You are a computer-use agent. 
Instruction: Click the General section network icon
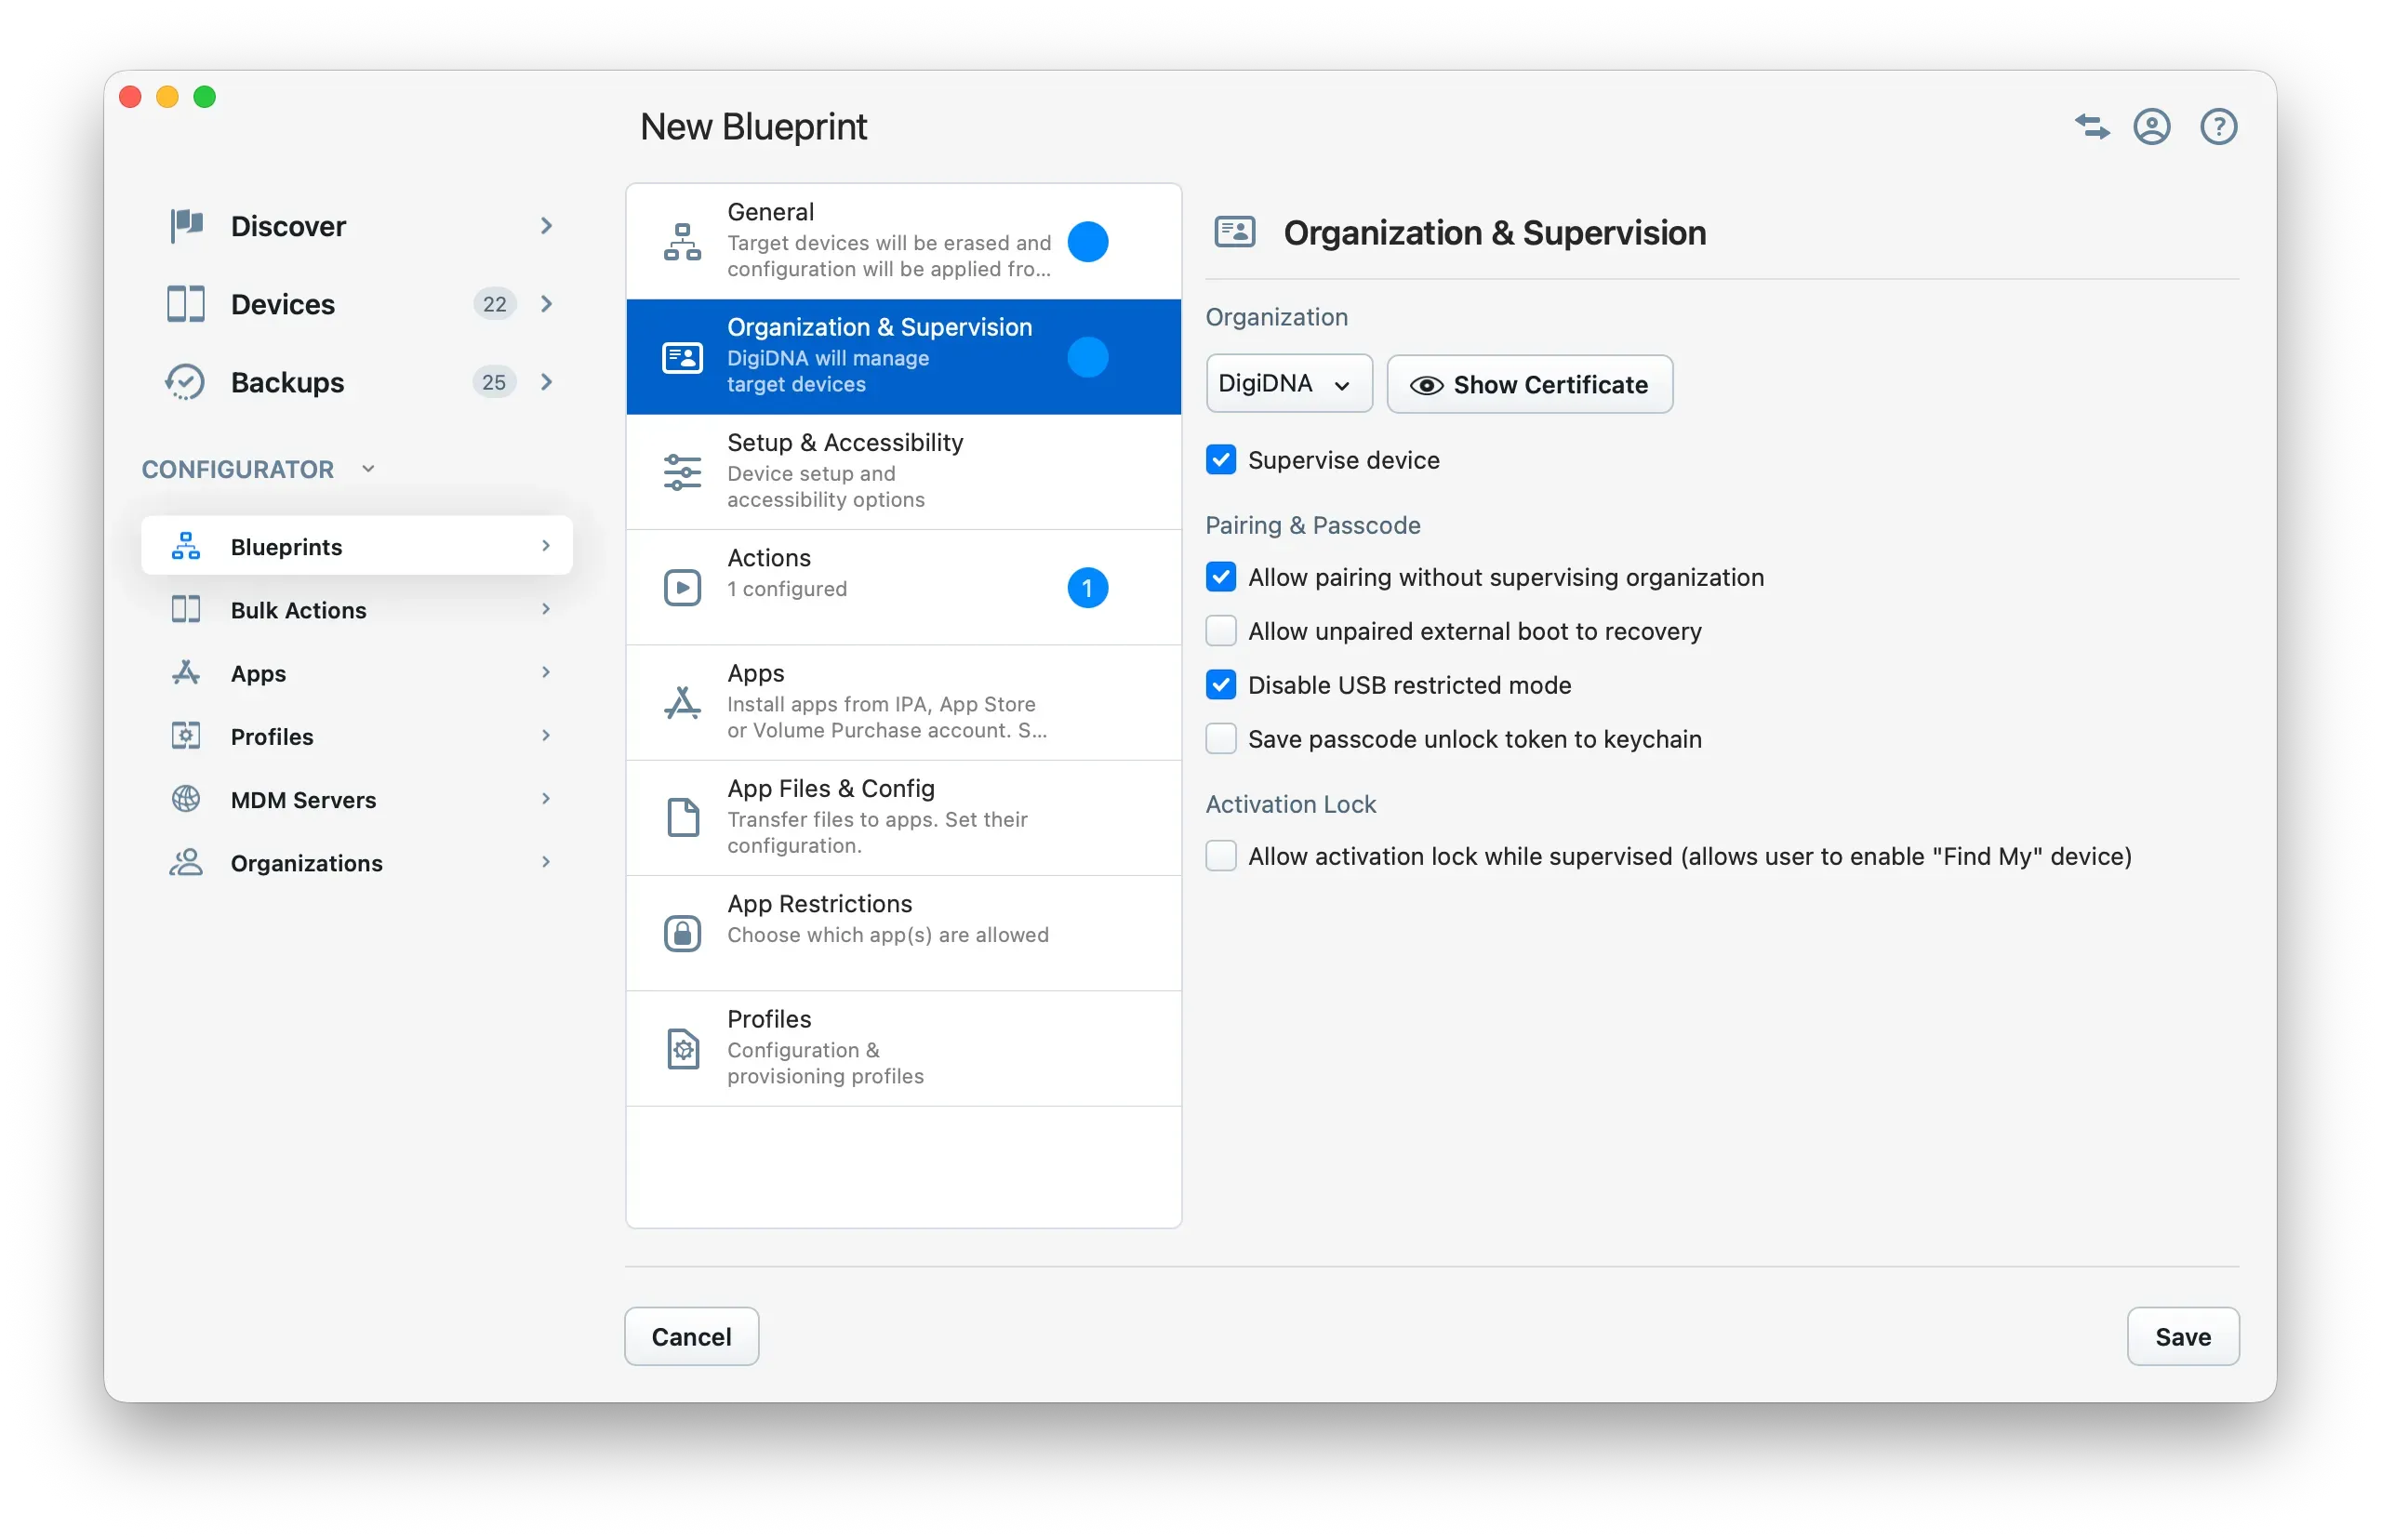pos(683,242)
